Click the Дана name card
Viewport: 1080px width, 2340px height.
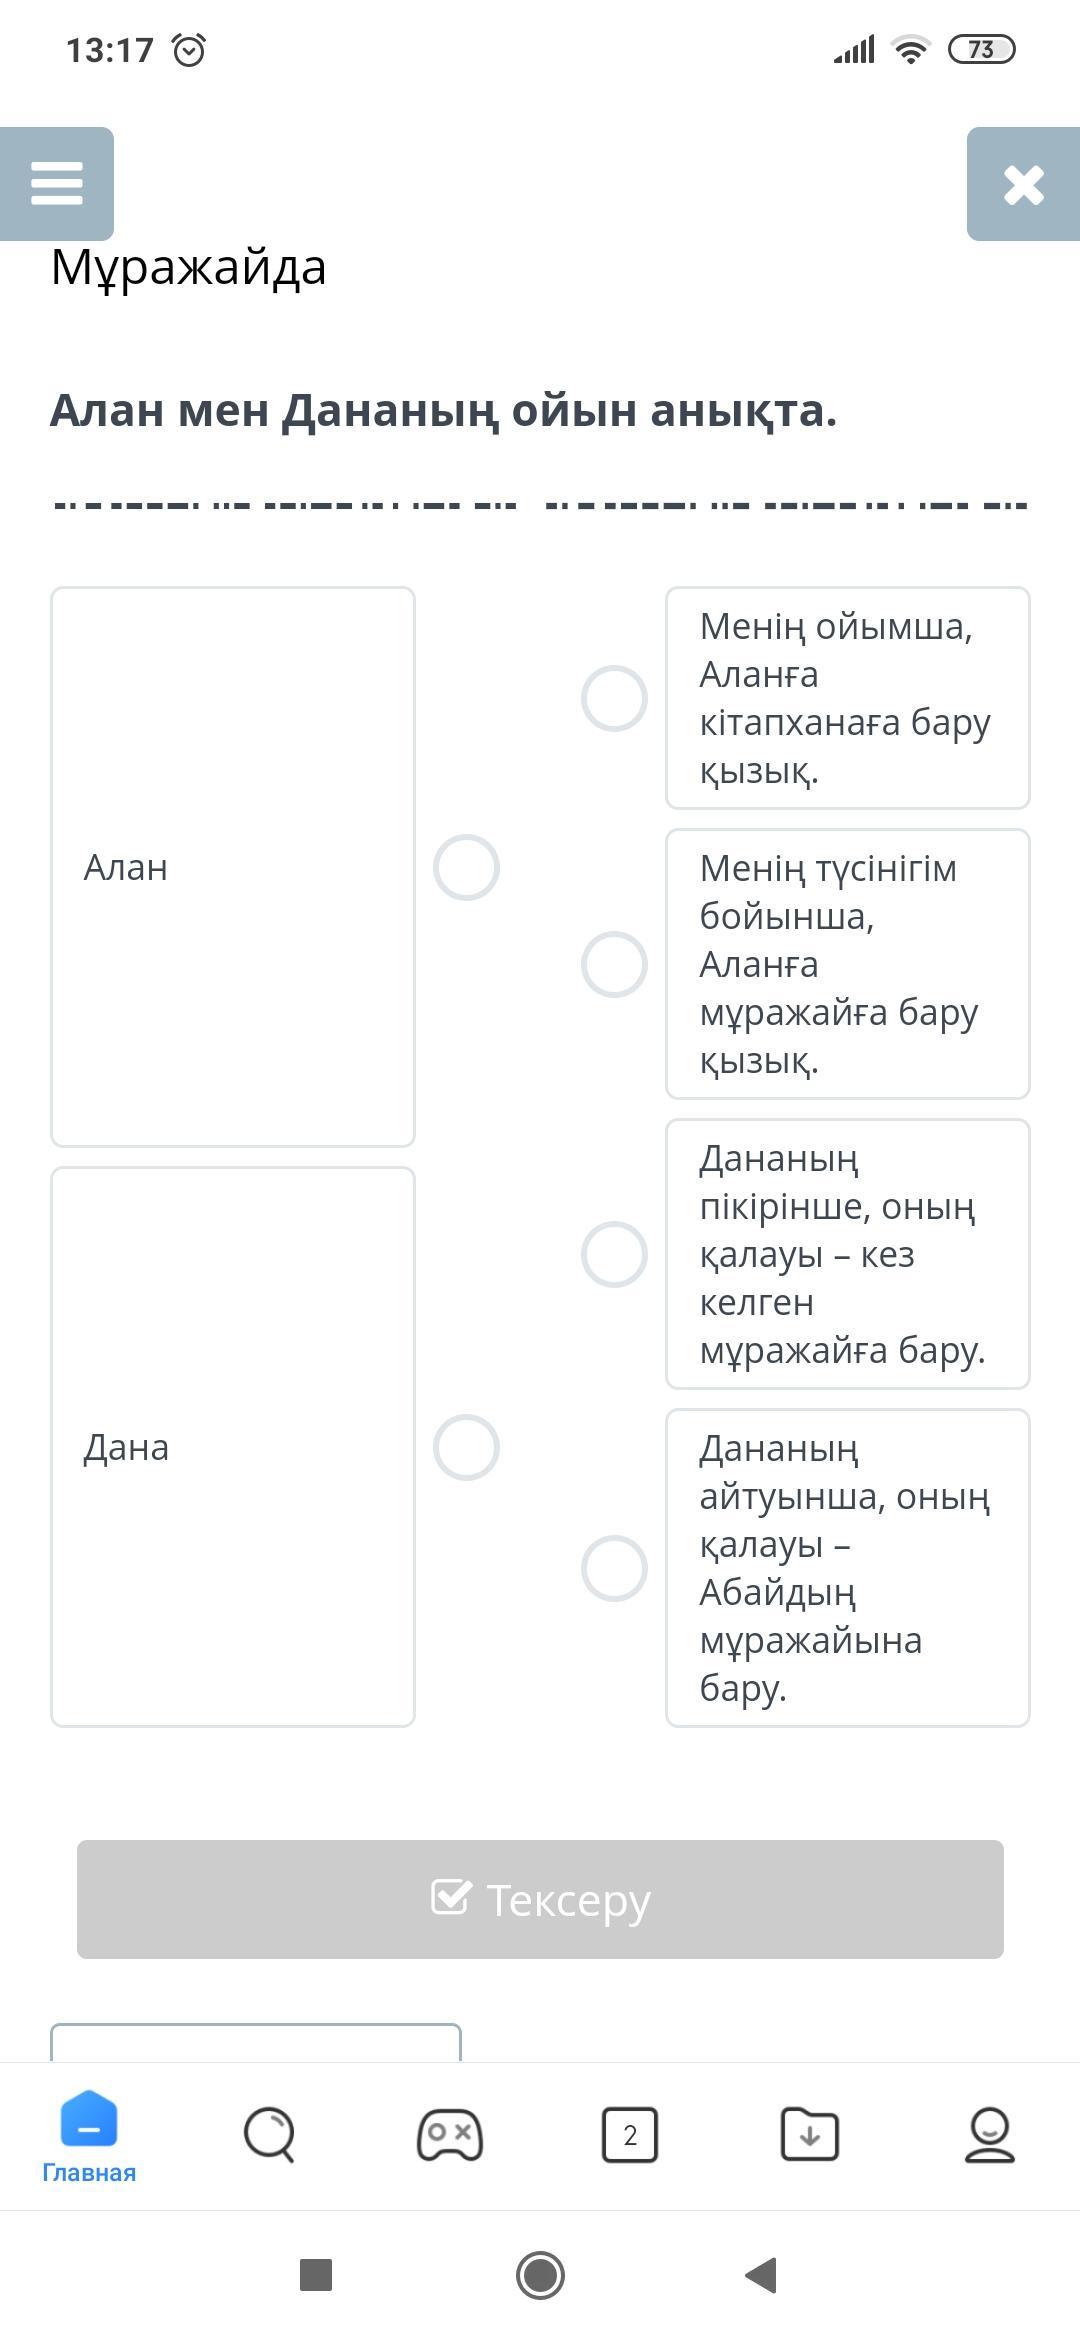click(232, 1447)
